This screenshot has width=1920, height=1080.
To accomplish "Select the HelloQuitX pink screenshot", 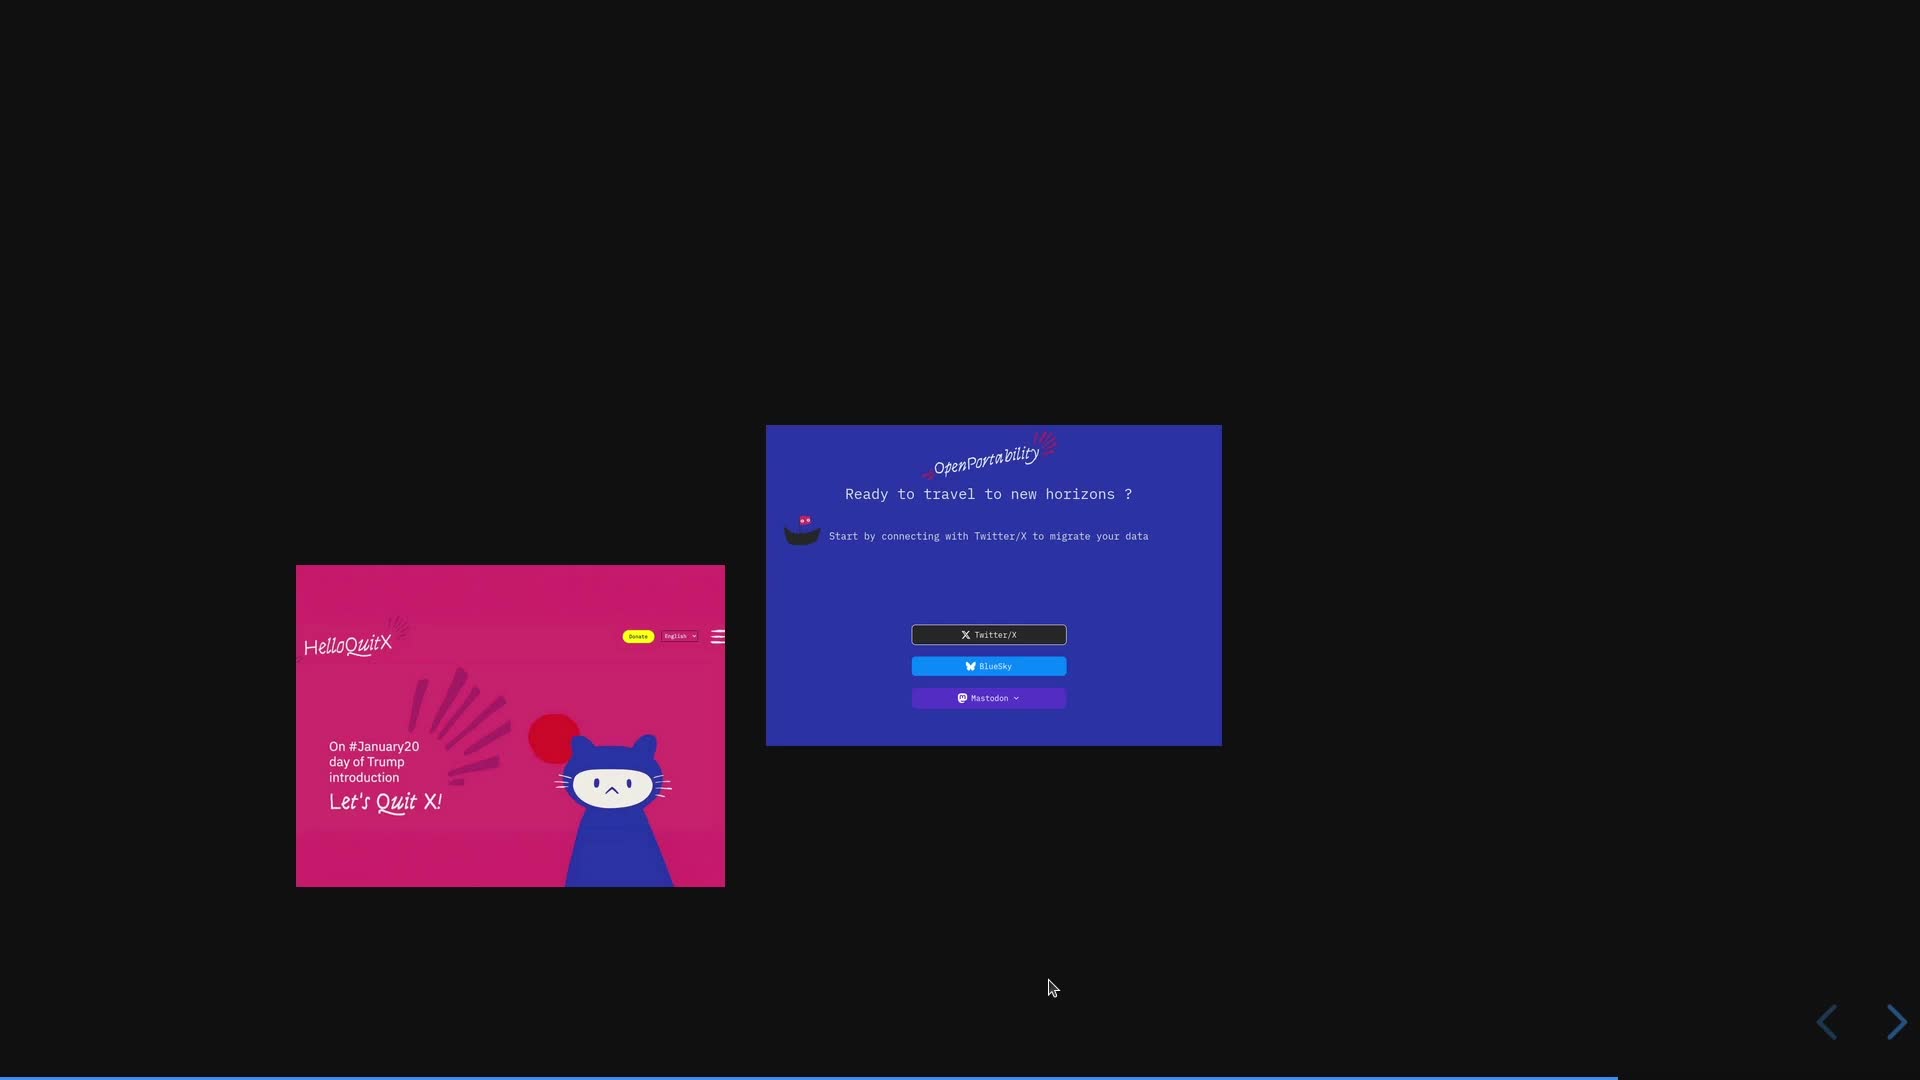I will [x=510, y=726].
